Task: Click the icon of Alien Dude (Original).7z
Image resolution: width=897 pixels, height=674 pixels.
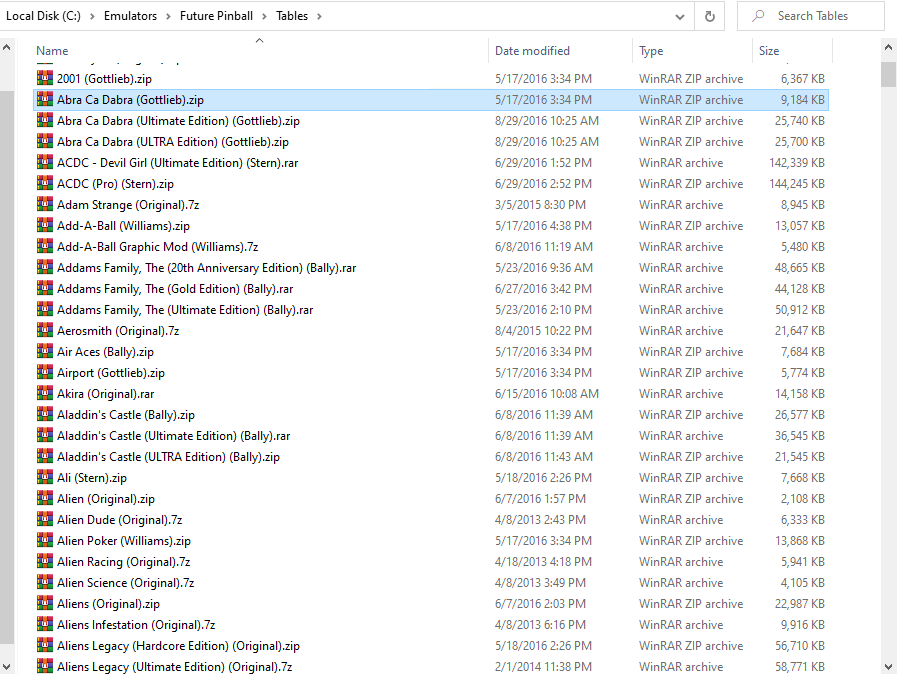Action: 45,519
